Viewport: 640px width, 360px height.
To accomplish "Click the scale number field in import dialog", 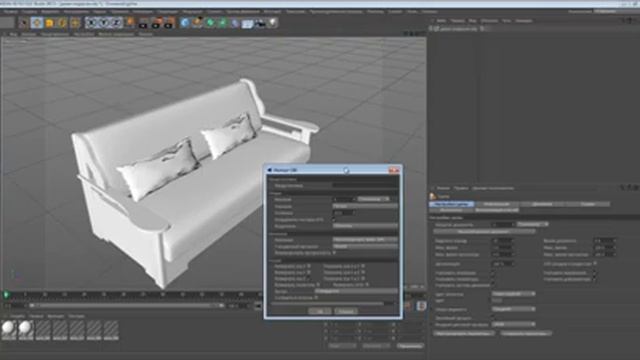I will 344,199.
